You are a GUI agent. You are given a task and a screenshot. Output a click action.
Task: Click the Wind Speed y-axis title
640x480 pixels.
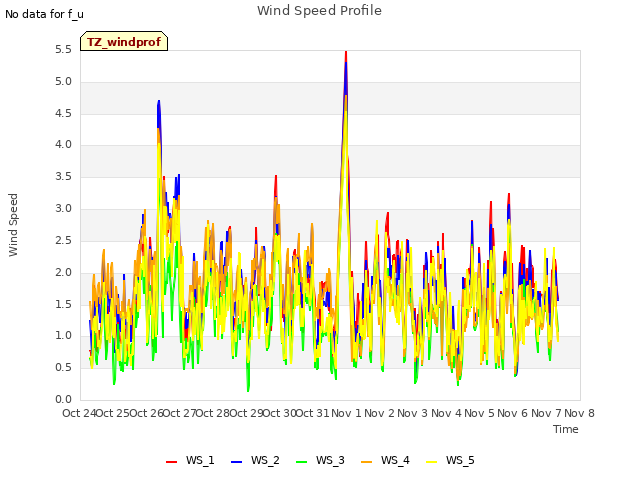pyautogui.click(x=13, y=225)
